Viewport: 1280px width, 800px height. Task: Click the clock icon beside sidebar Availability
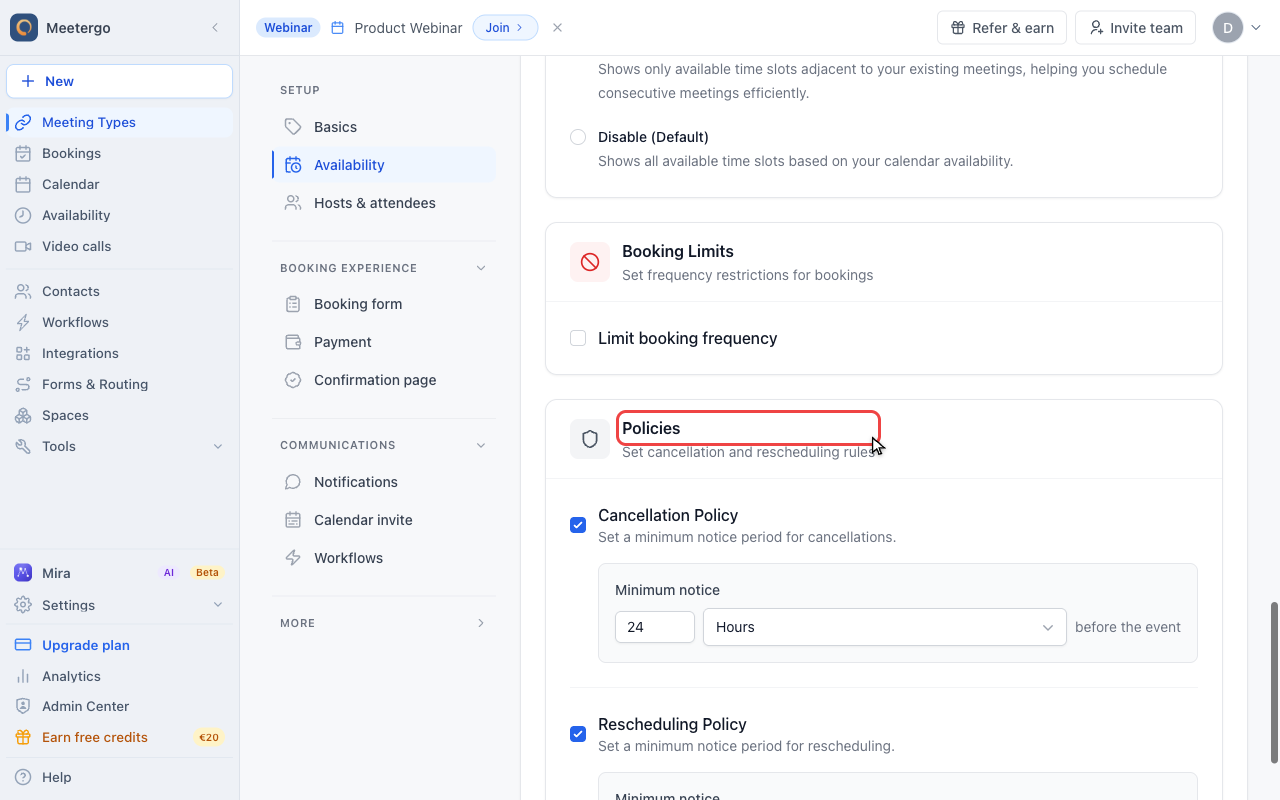coord(23,215)
